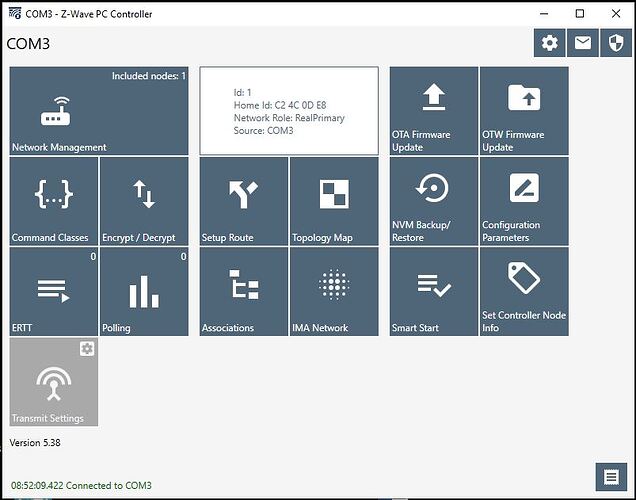The width and height of the screenshot is (636, 500).
Task: Maximize the Z-Wave PC Controller window
Action: [580, 14]
